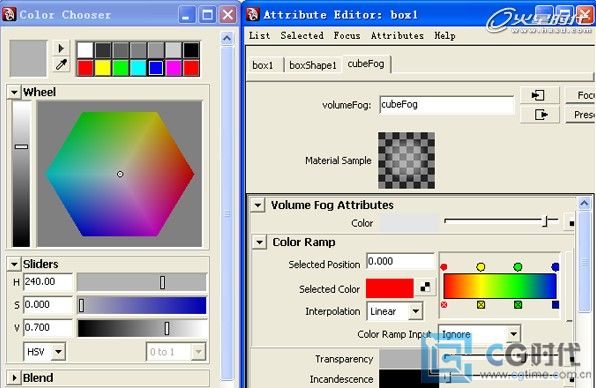Screen dimensions: 596x388
Task: Click the current color preview box
Action: pos(28,59)
